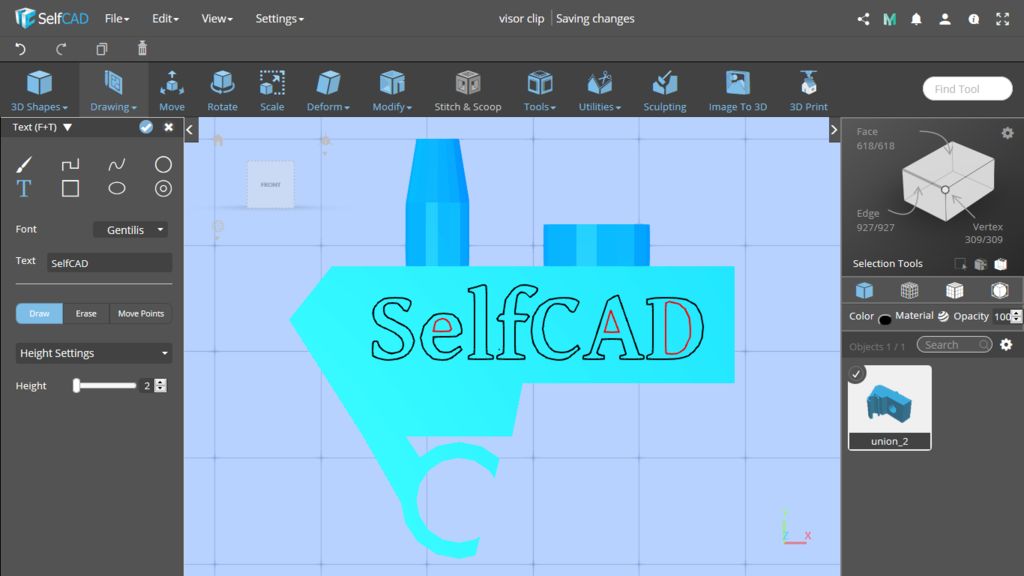This screenshot has height=576, width=1024.
Task: Select the Text drawing tool
Action: point(24,189)
